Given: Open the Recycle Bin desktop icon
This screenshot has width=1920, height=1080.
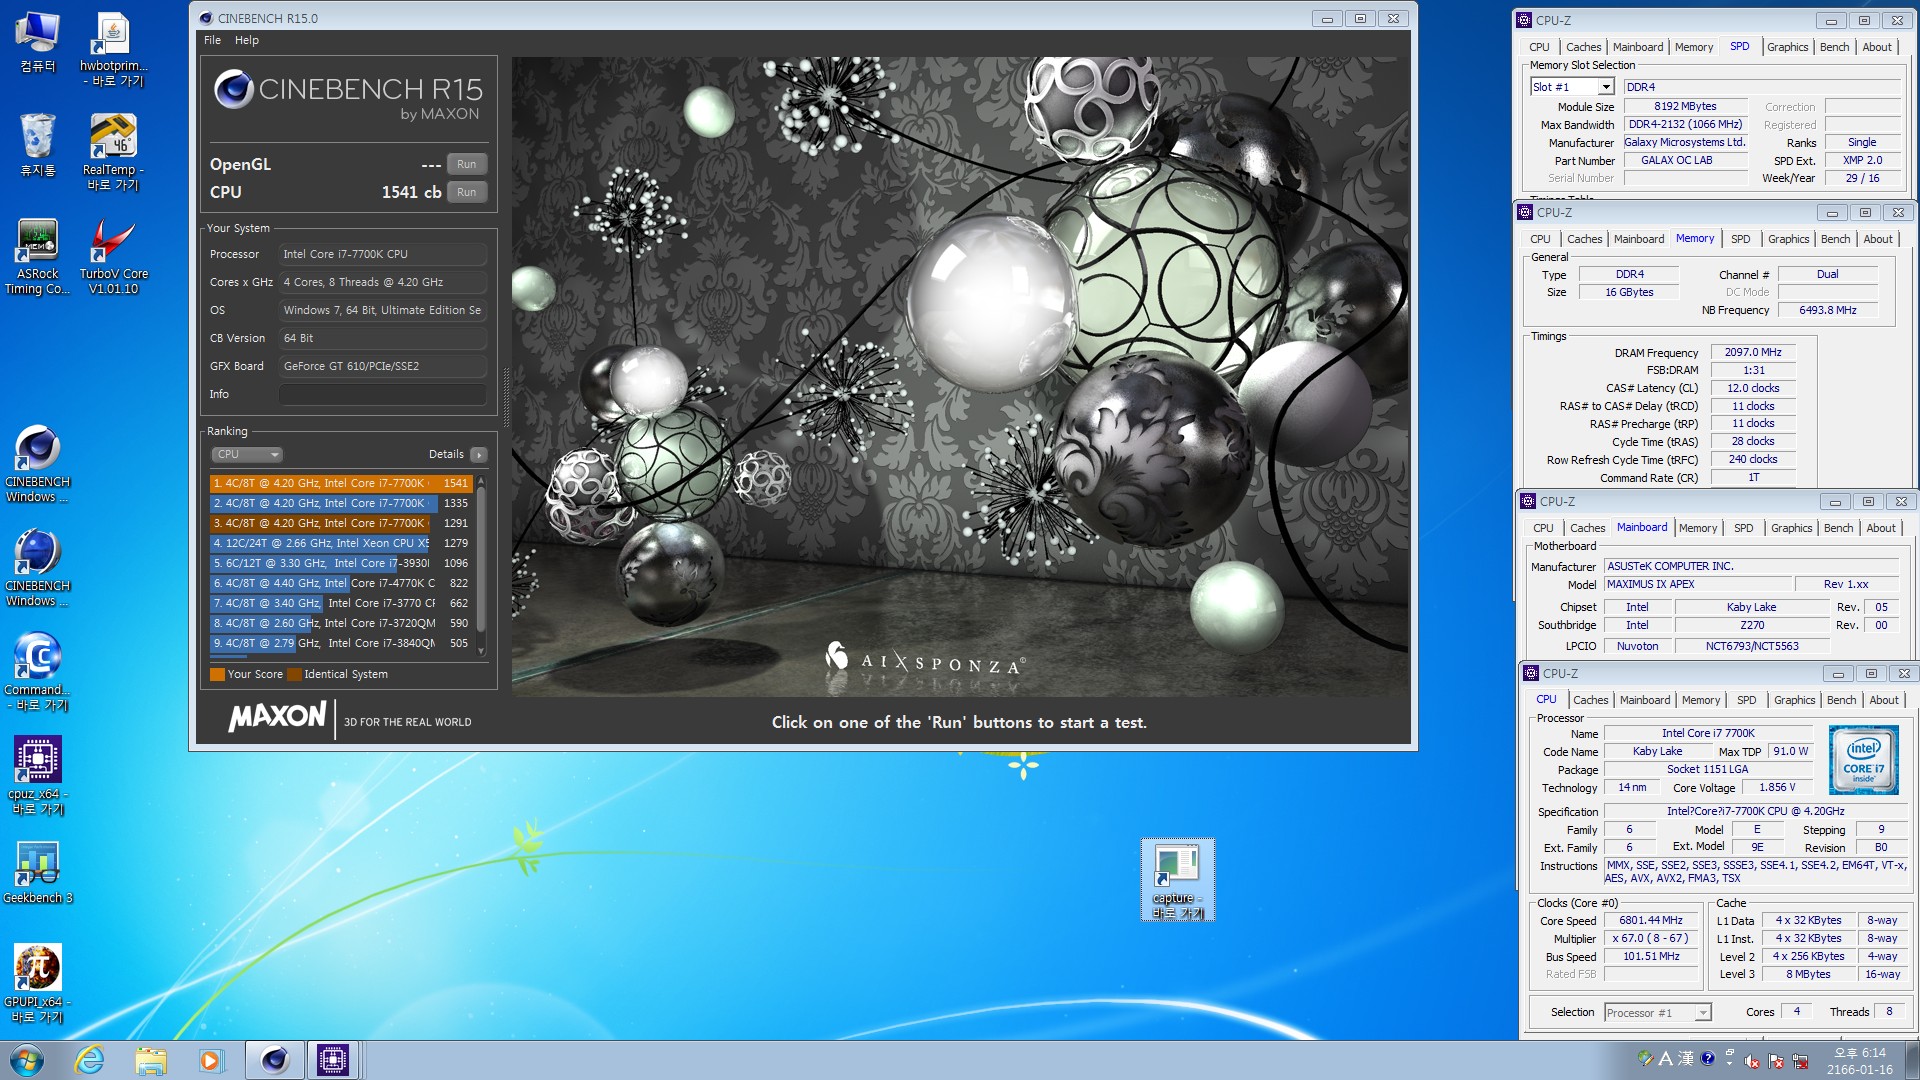Looking at the screenshot, I should click(x=37, y=146).
